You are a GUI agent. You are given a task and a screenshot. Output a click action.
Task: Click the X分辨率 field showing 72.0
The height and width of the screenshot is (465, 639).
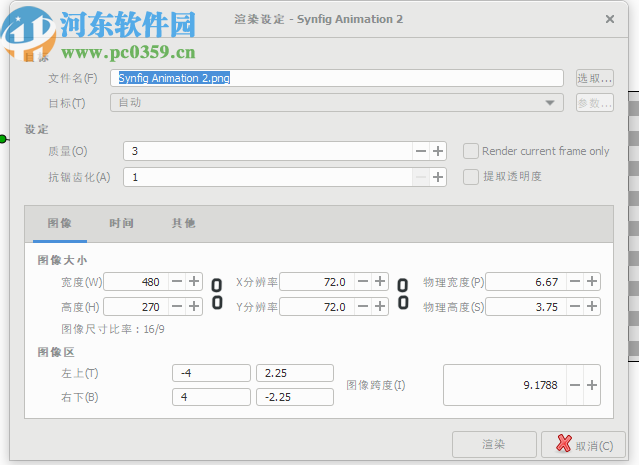317,282
